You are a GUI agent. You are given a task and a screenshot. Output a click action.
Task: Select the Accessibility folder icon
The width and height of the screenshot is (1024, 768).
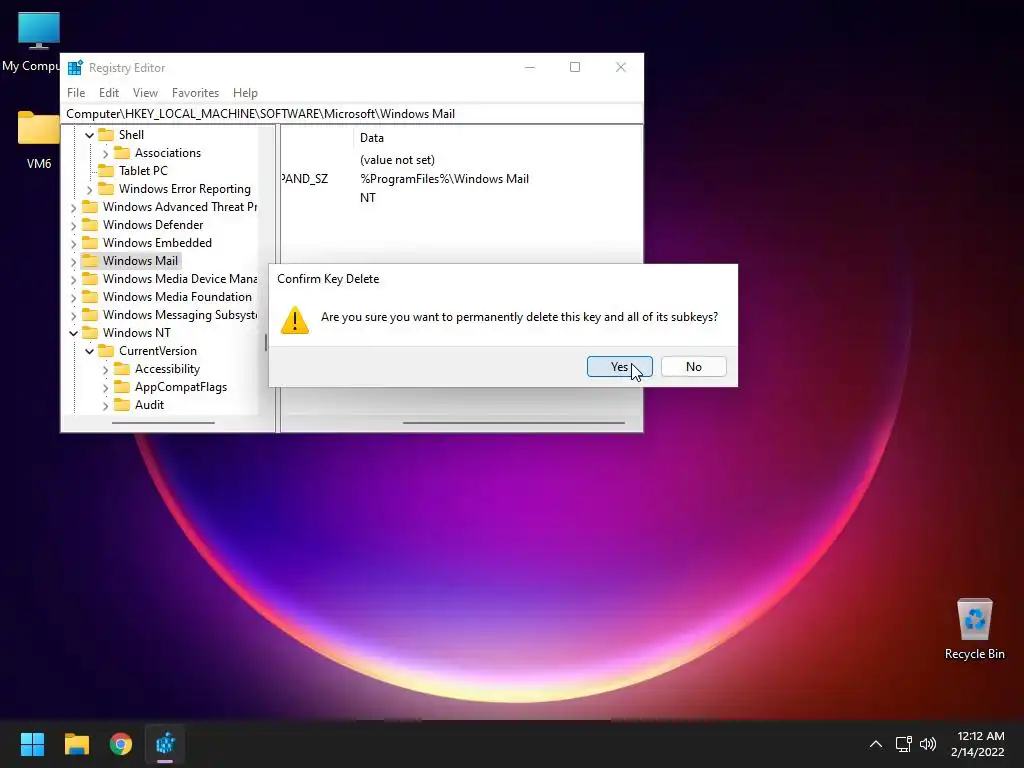point(121,369)
